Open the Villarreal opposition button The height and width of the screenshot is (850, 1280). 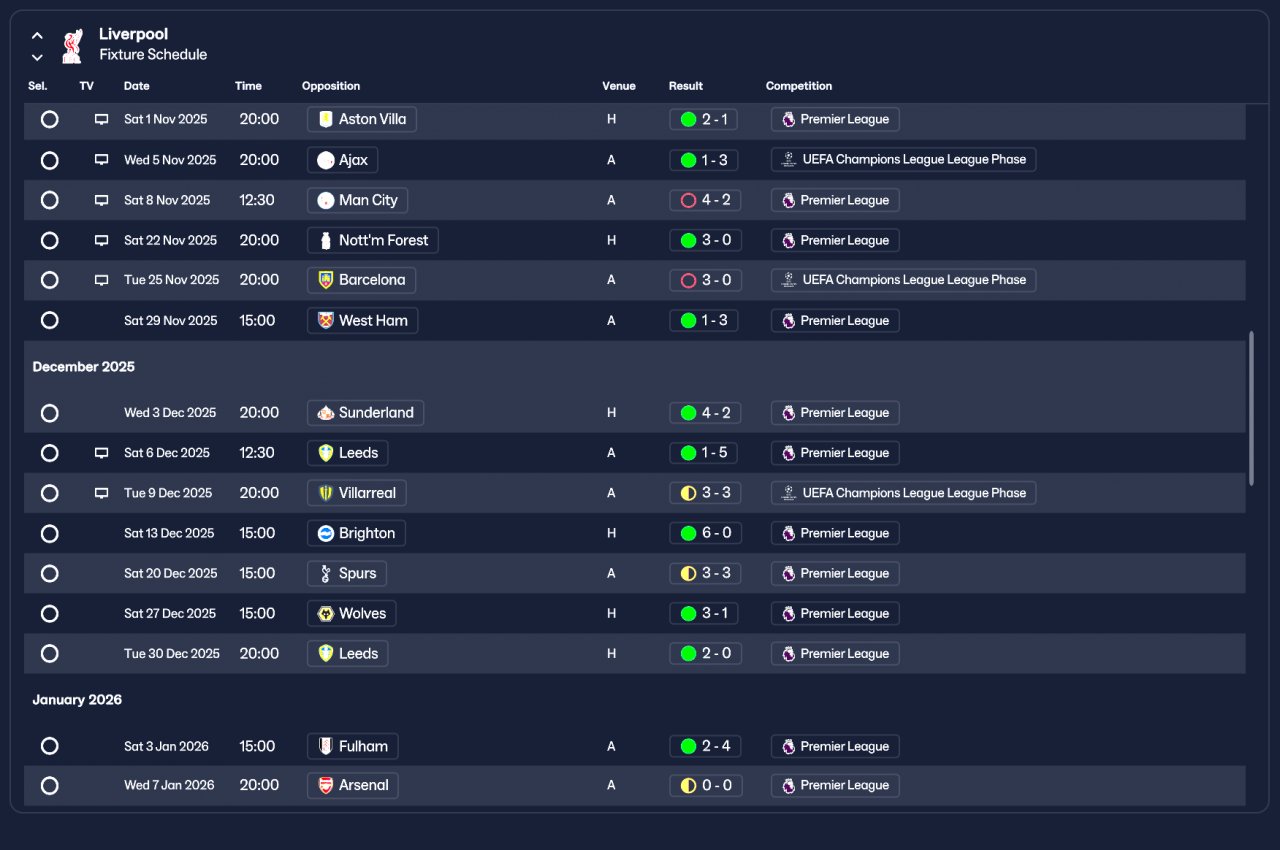357,493
